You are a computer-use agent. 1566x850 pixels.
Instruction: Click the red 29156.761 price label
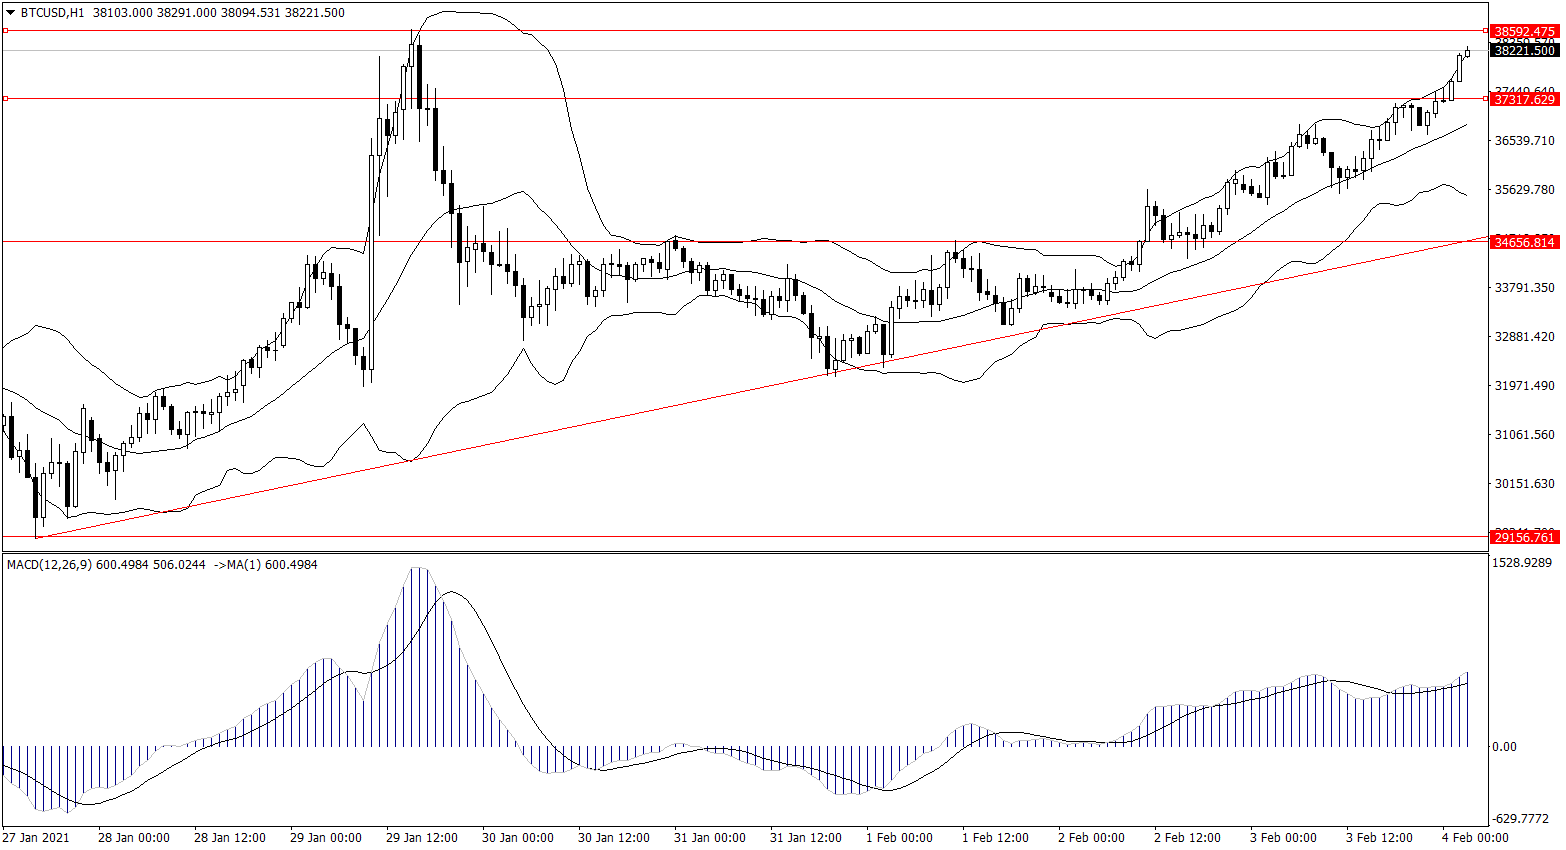[x=1524, y=537]
